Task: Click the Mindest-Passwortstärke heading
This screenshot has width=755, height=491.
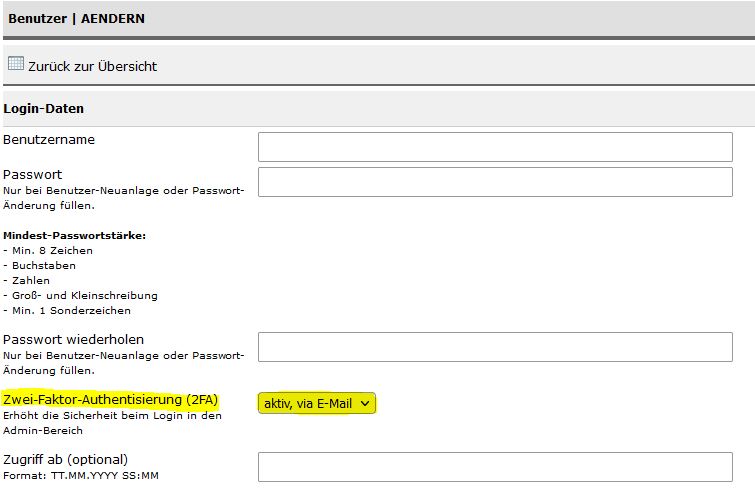Action: point(74,235)
